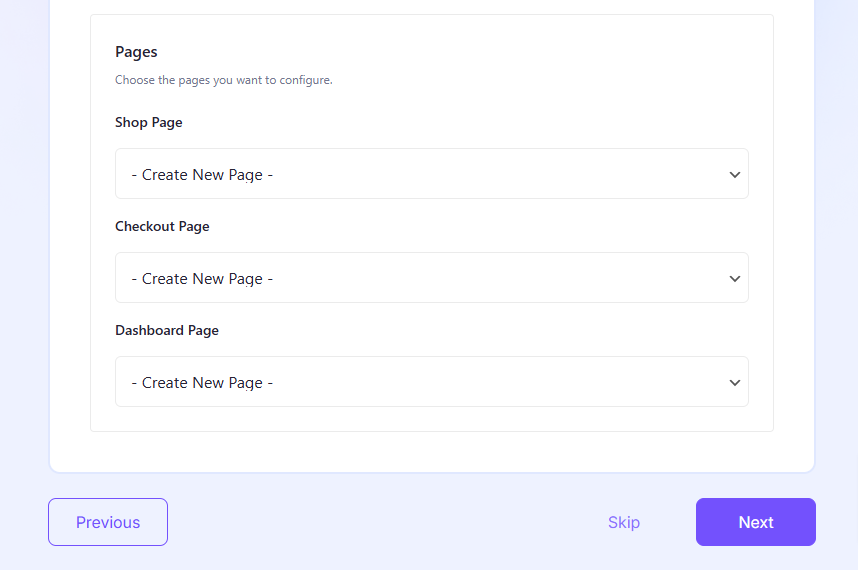Open the Checkout Page dropdown

pyautogui.click(x=432, y=277)
